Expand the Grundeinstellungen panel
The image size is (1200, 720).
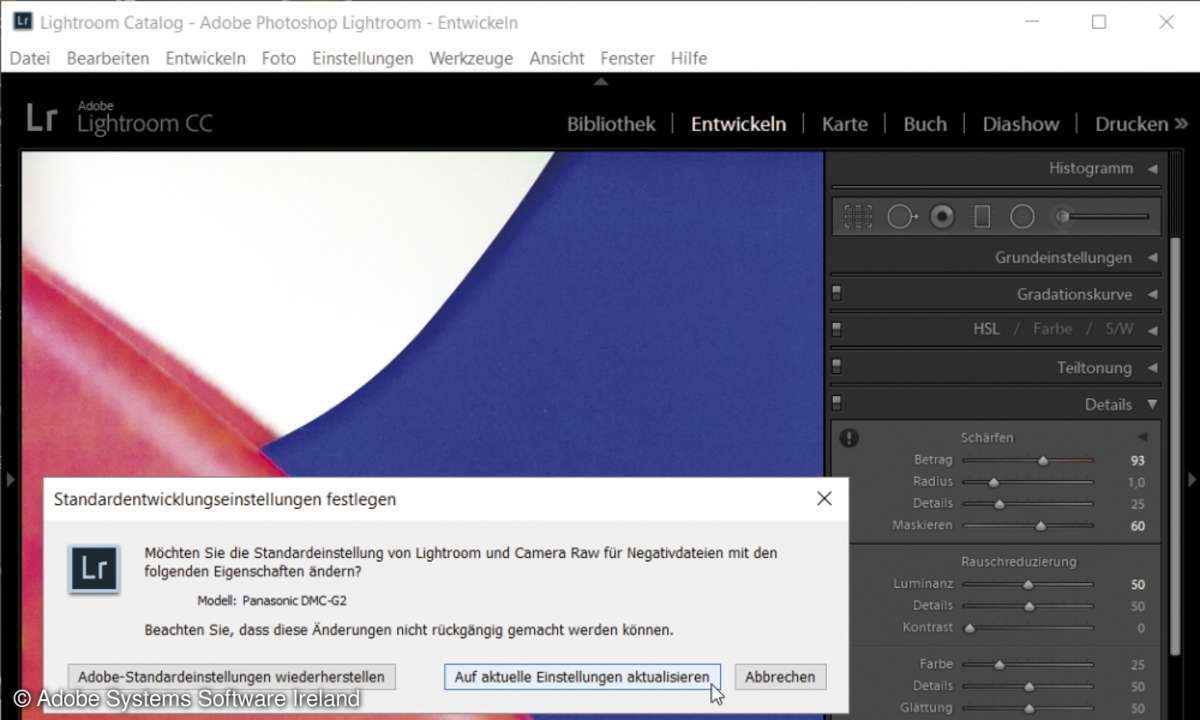point(1152,257)
